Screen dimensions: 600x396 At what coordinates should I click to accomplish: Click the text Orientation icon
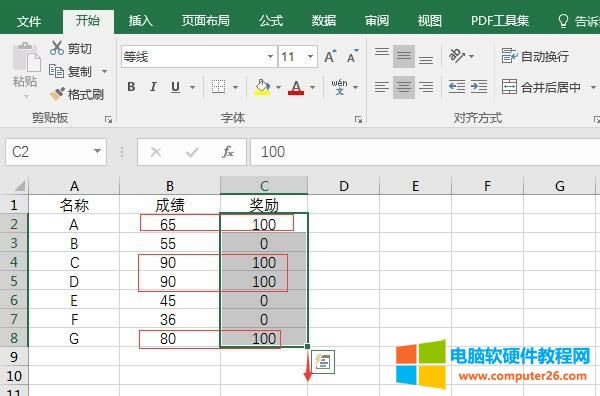[457, 56]
